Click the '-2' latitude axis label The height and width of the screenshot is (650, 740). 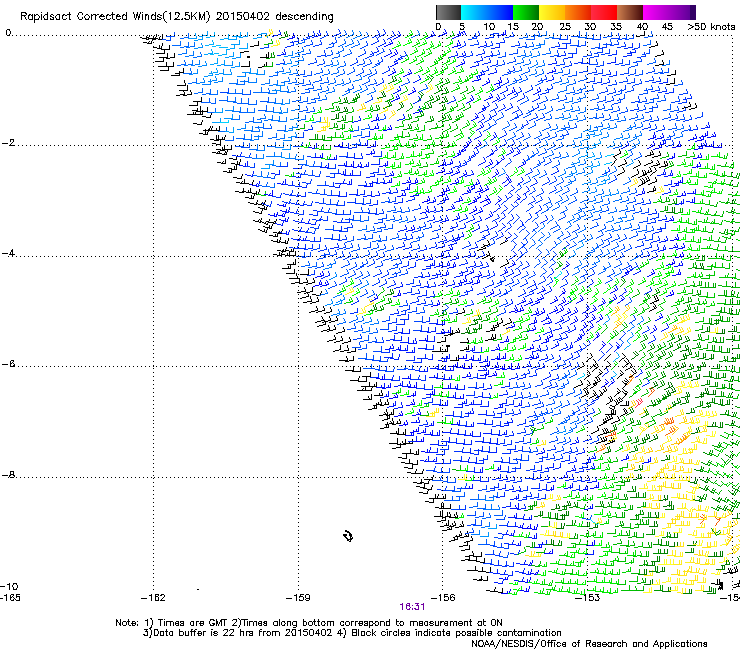8,143
